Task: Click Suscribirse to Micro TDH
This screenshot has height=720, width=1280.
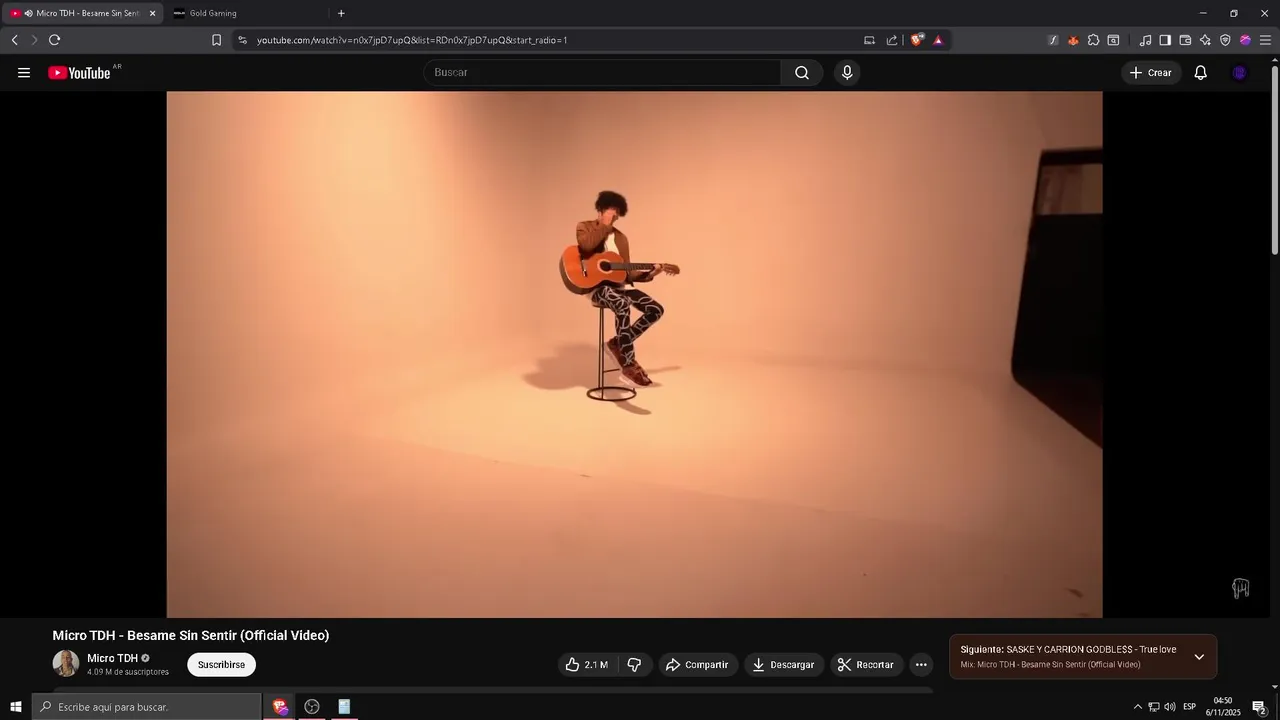Action: (x=221, y=665)
